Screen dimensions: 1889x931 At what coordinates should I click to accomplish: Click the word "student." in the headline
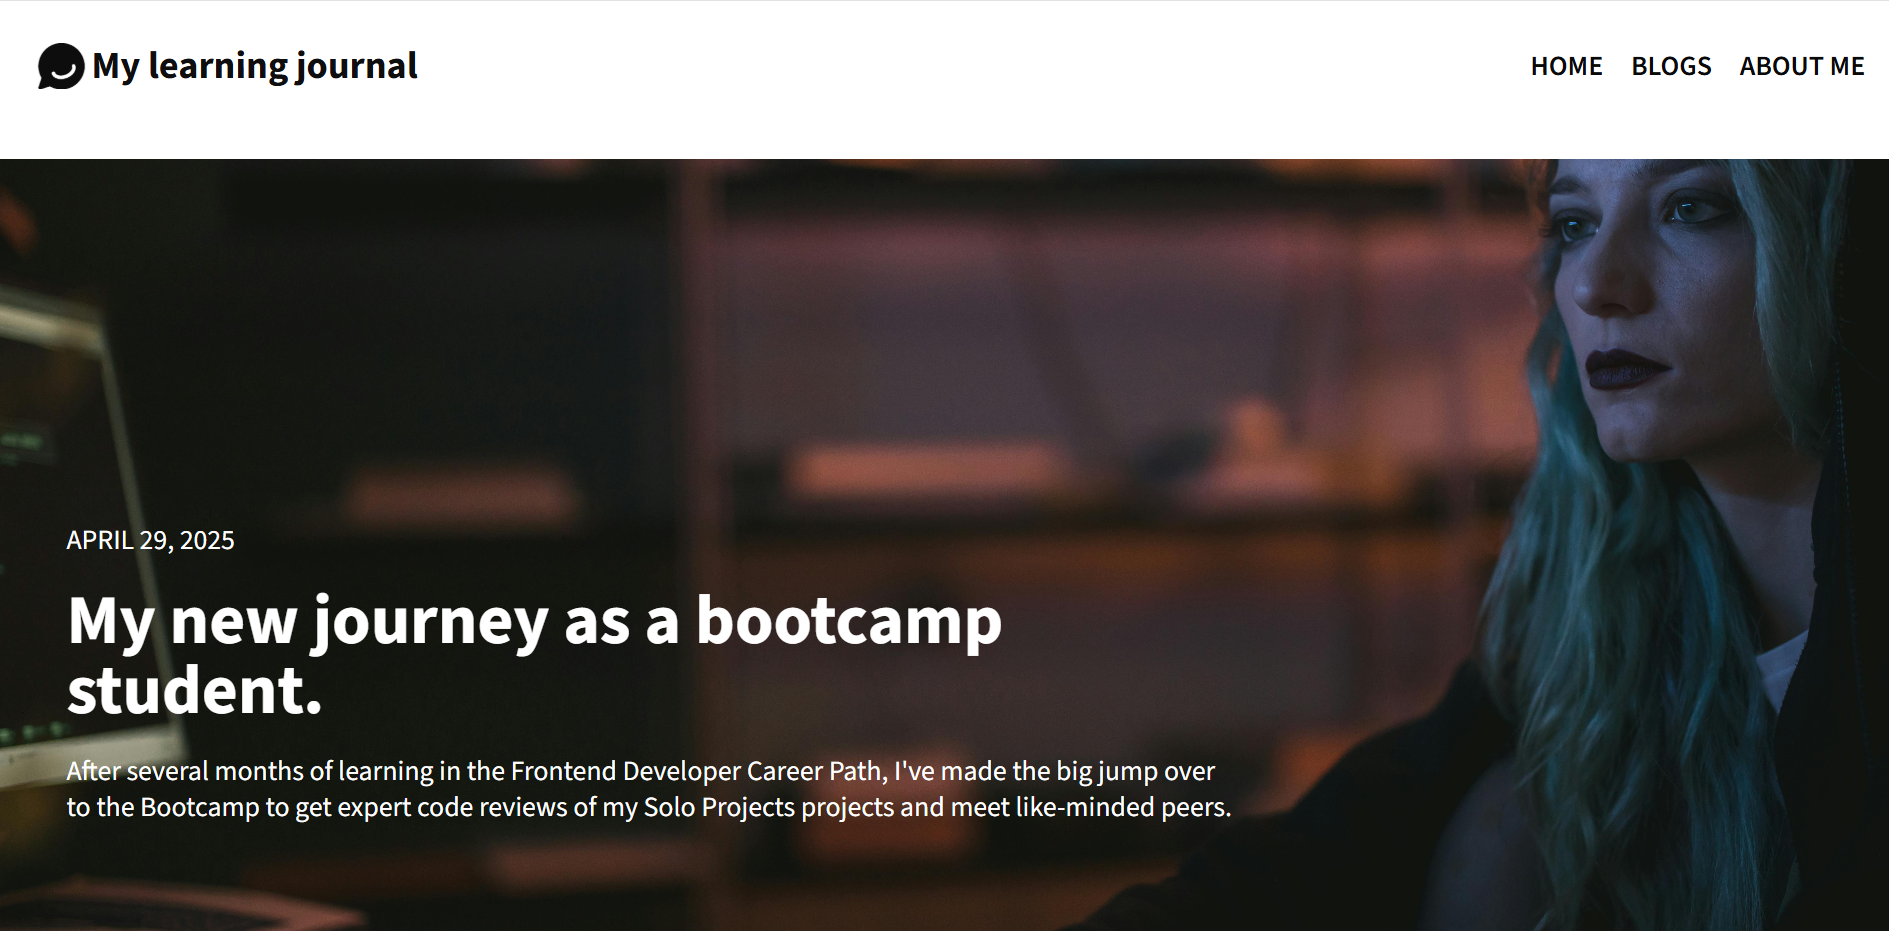(x=195, y=690)
